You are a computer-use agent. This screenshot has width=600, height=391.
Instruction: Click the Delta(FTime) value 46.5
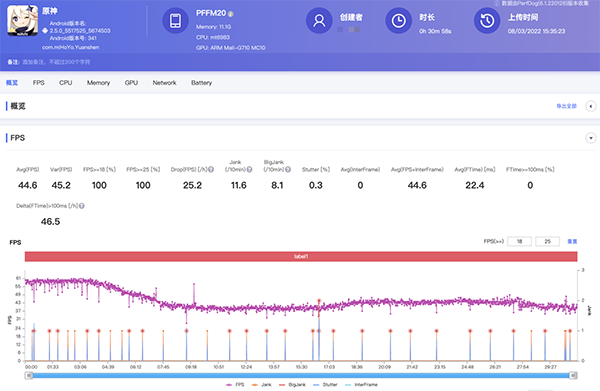click(x=50, y=222)
